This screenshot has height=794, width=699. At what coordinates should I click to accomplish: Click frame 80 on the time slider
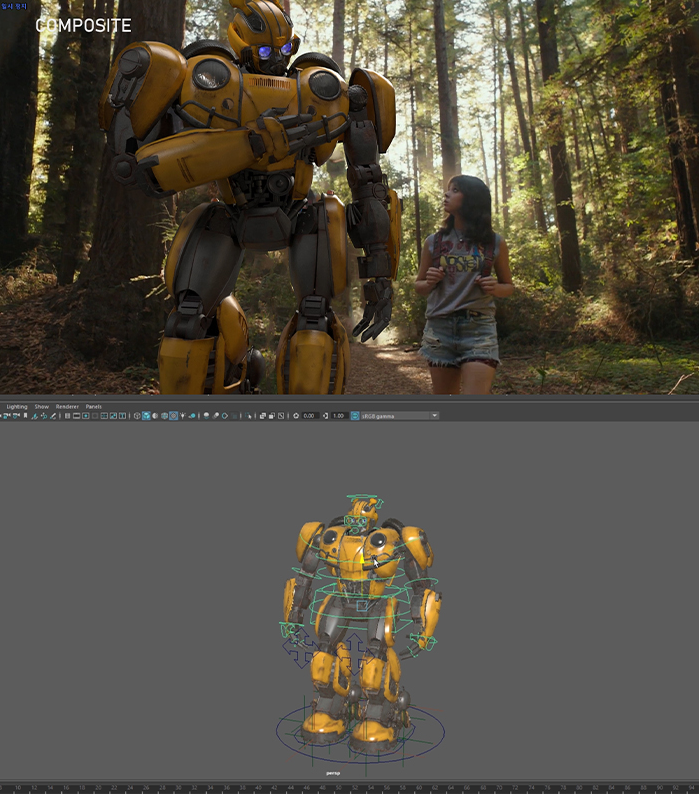pos(577,788)
